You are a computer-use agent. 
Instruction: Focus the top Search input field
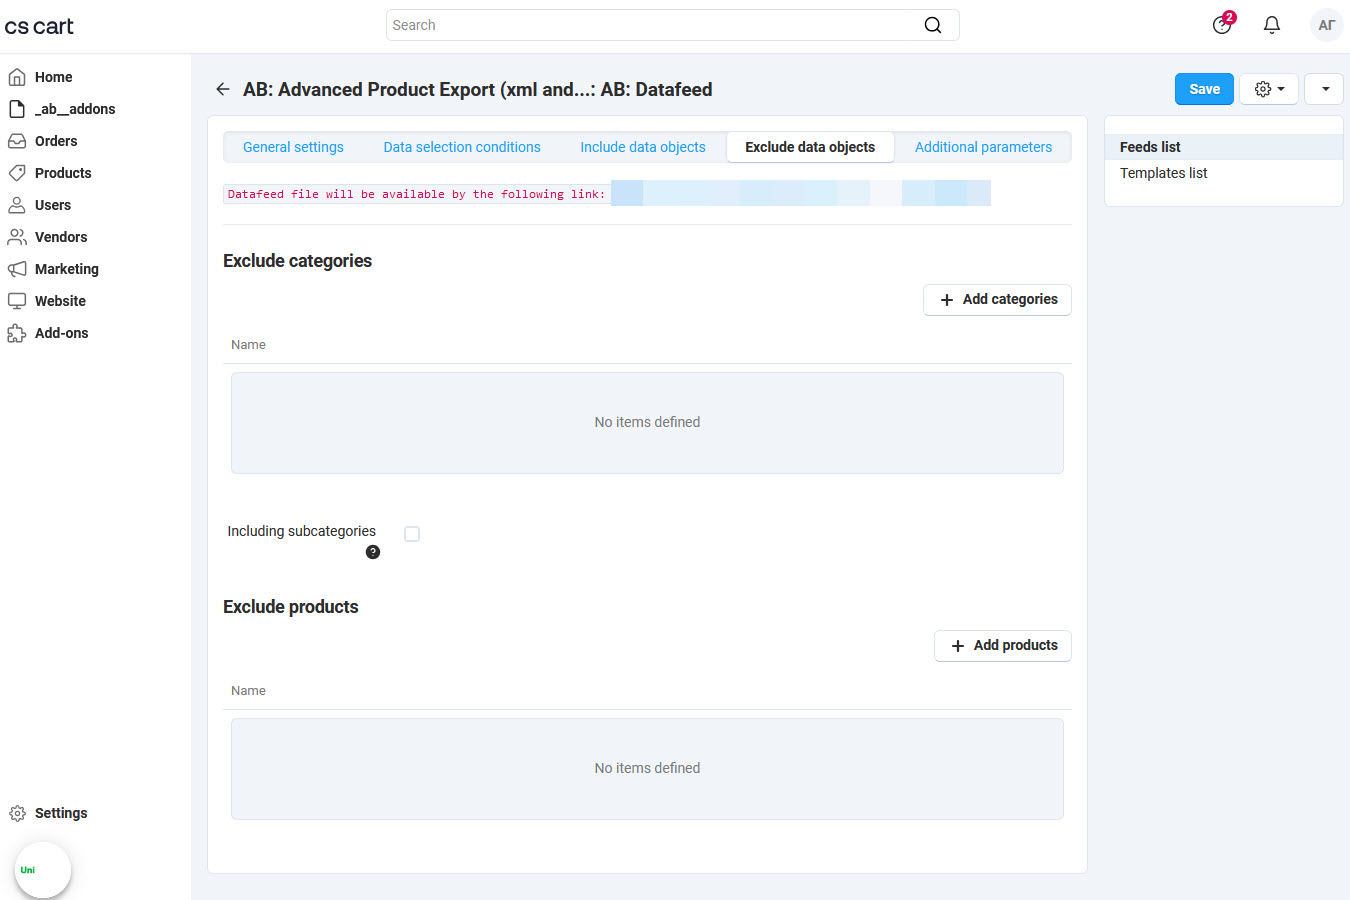tap(650, 25)
